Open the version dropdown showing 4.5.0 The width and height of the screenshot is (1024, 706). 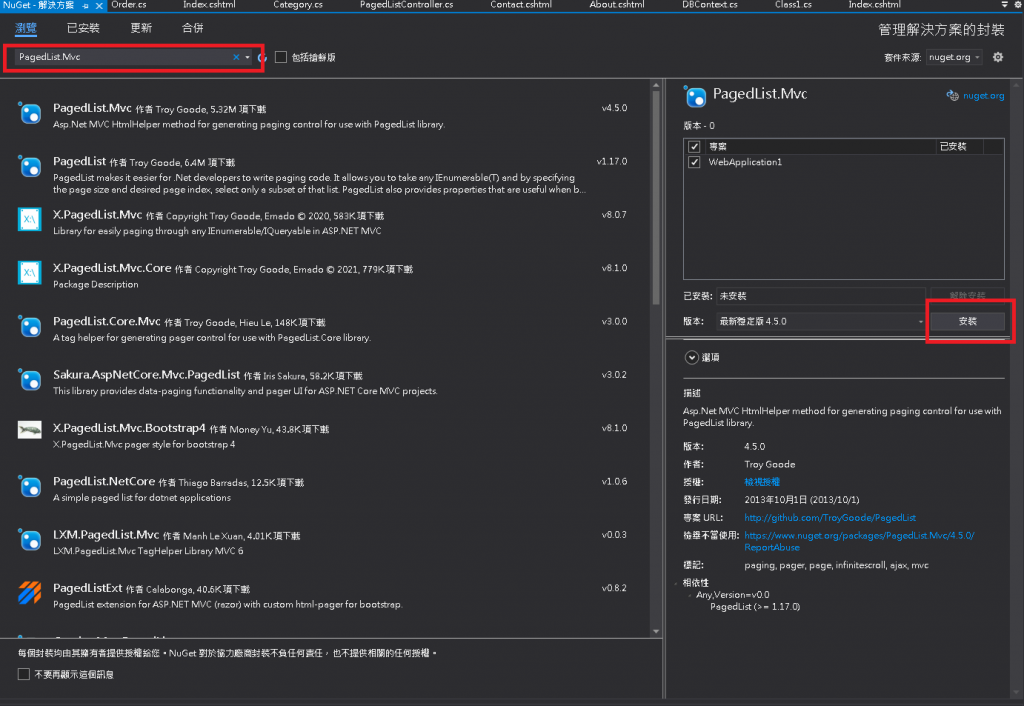[821, 321]
